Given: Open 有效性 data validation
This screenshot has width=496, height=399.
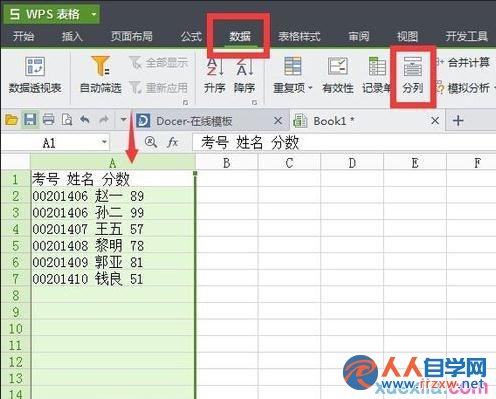Looking at the screenshot, I should coord(338,75).
